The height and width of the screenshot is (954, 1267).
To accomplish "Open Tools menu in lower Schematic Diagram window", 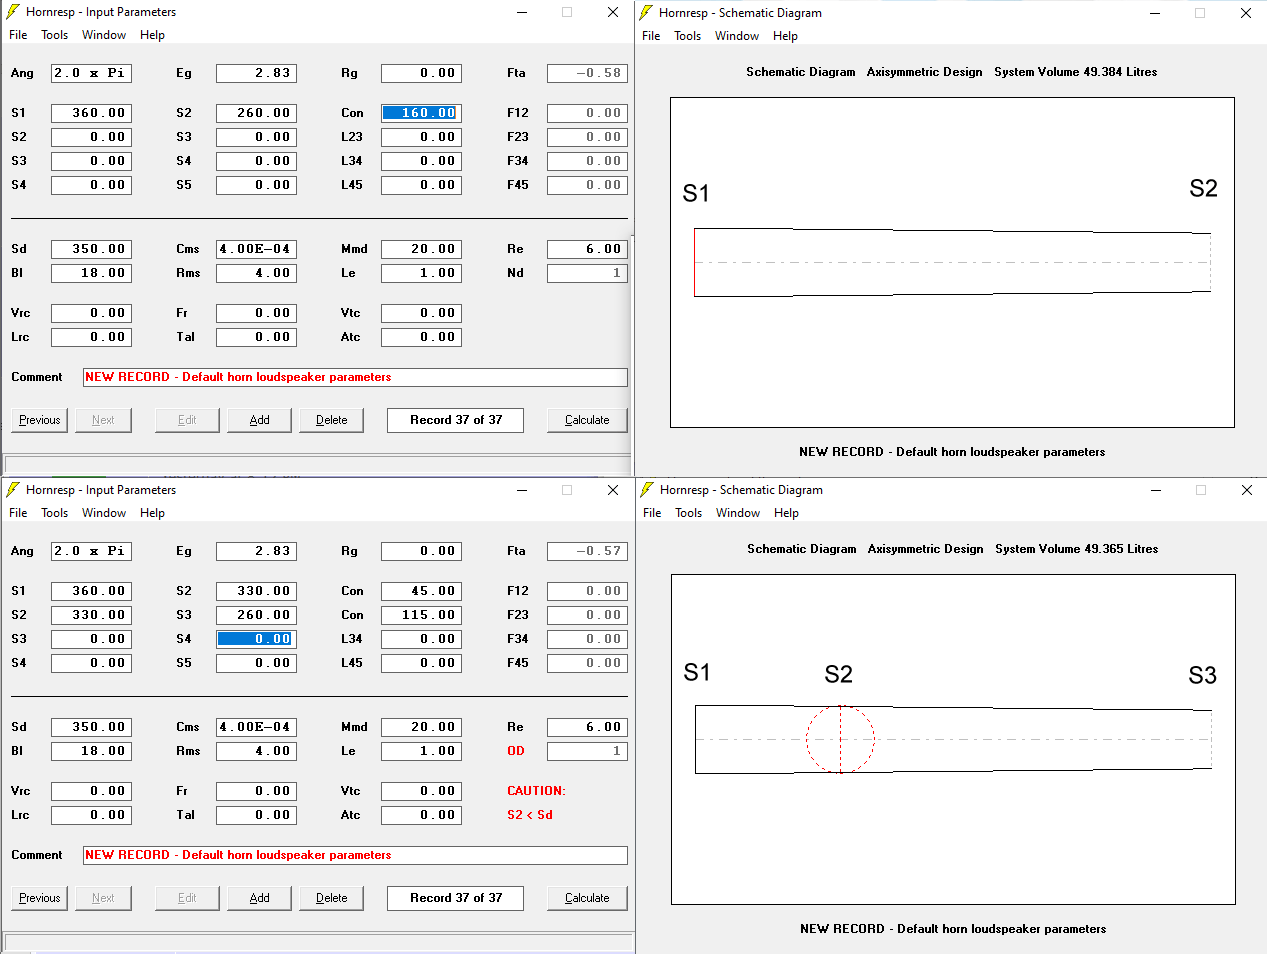I will pyautogui.click(x=689, y=513).
